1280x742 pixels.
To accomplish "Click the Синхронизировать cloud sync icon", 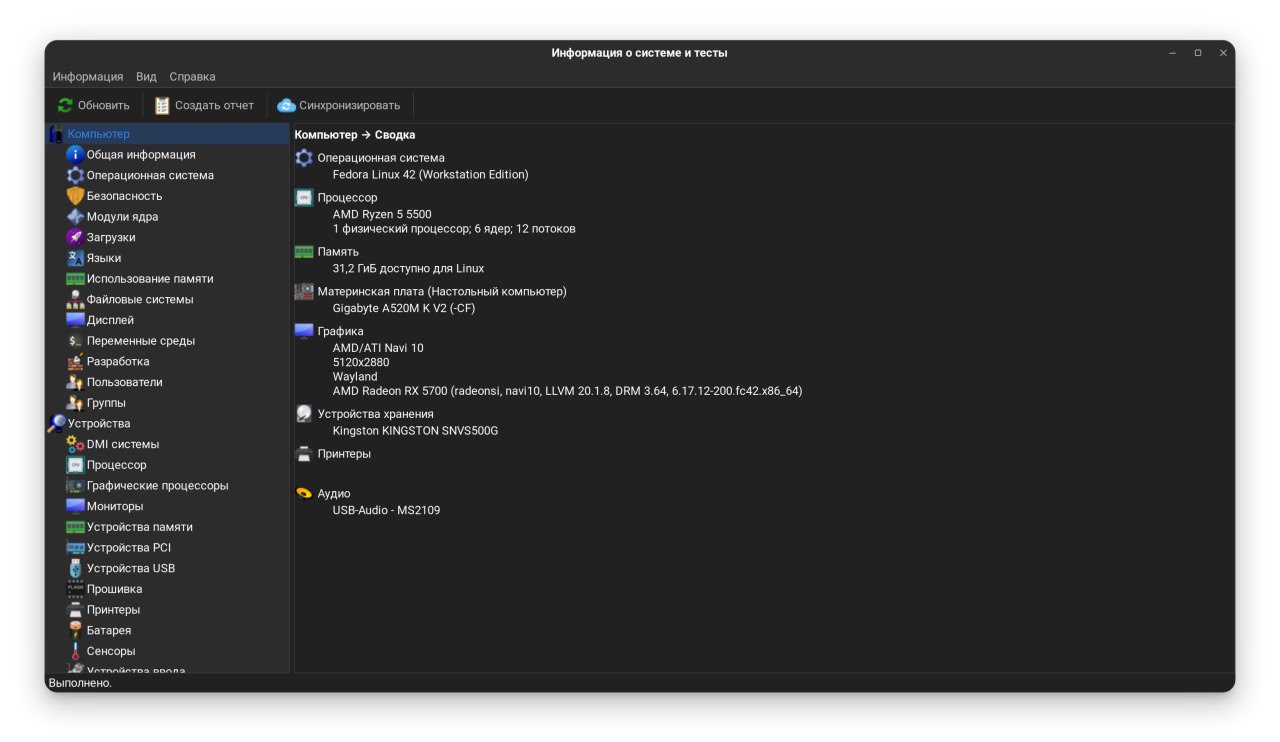I will coord(287,105).
